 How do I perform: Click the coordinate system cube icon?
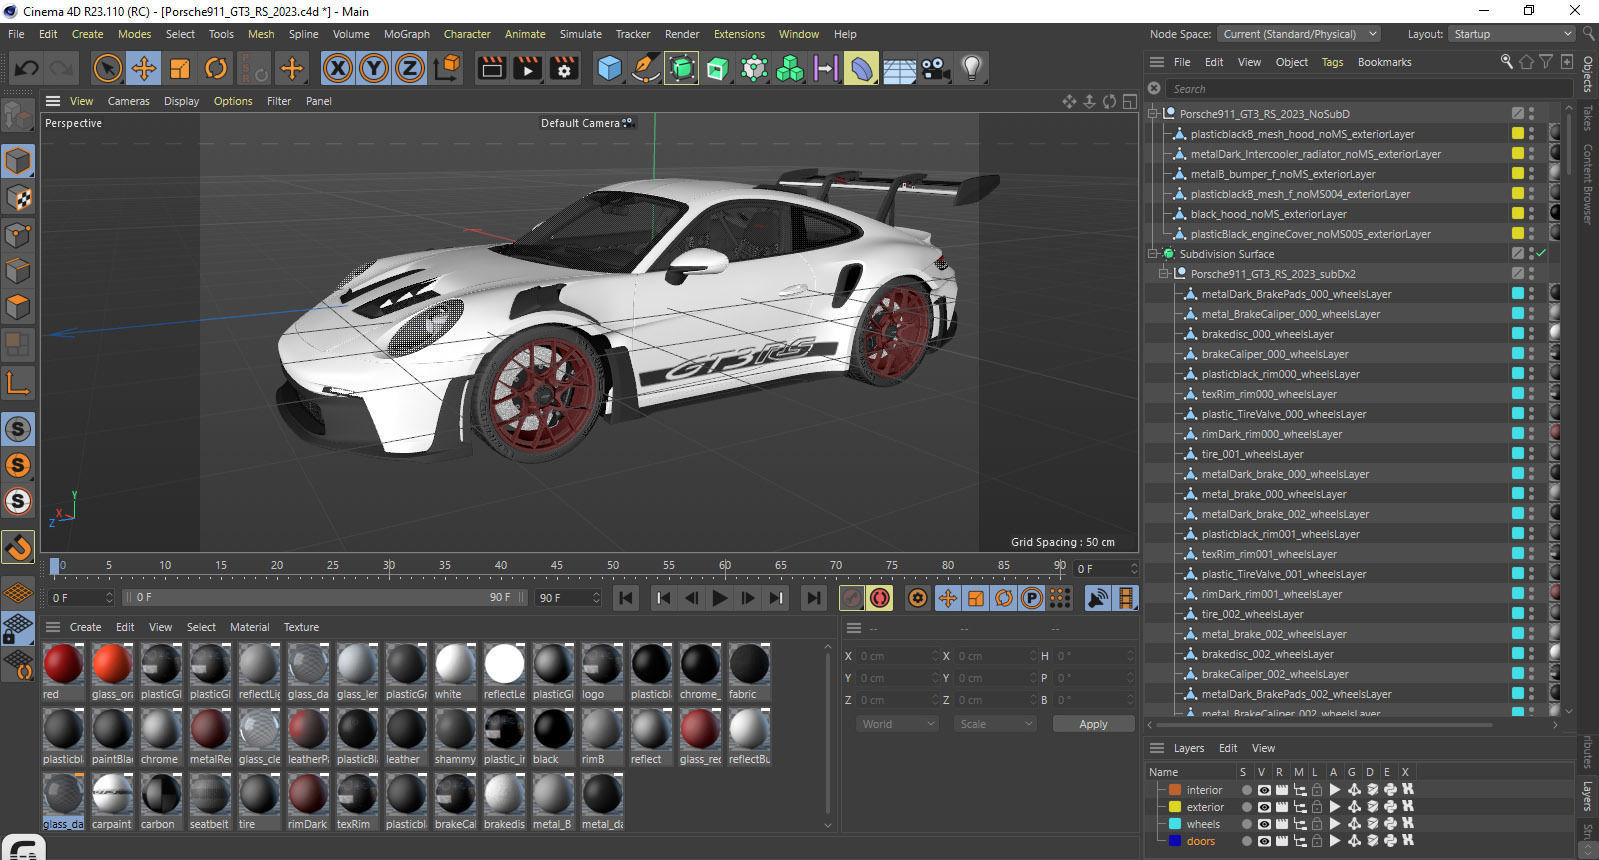[448, 67]
